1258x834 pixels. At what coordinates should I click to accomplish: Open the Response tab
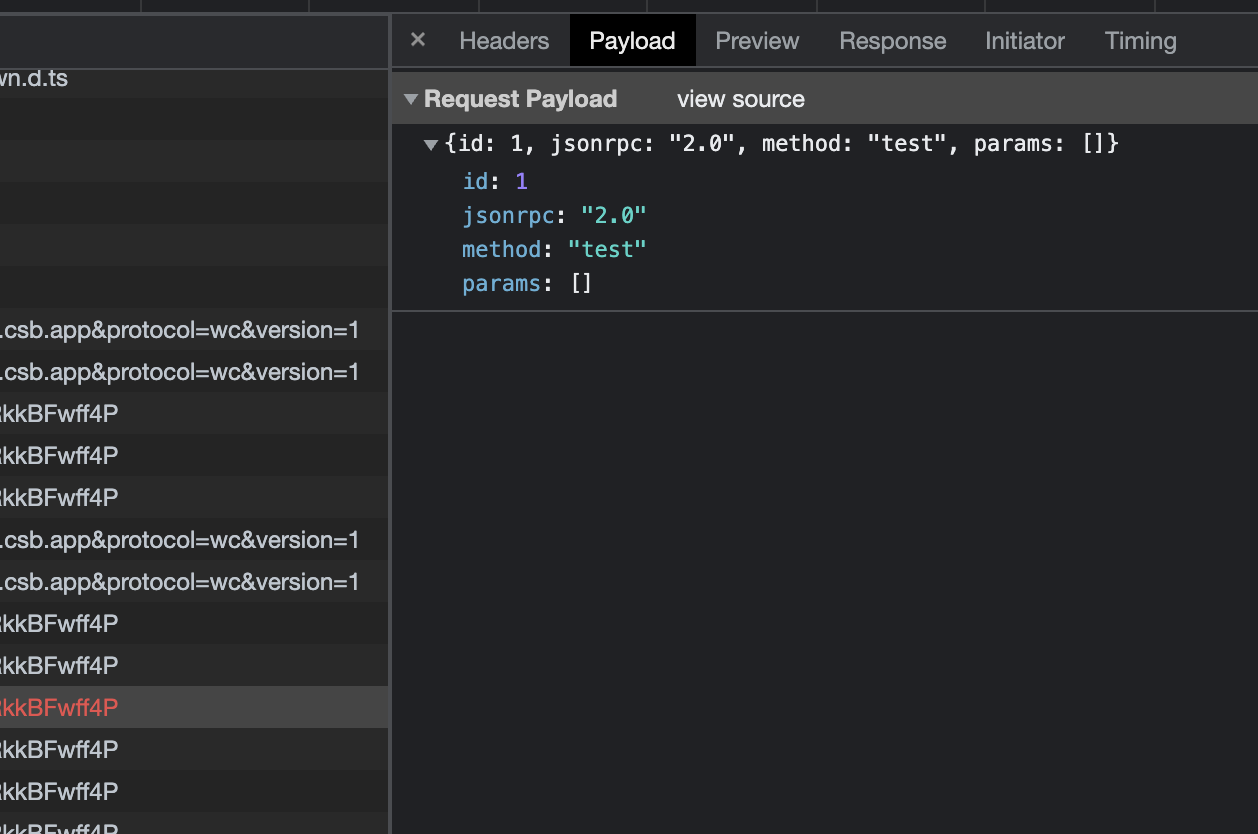tap(892, 41)
